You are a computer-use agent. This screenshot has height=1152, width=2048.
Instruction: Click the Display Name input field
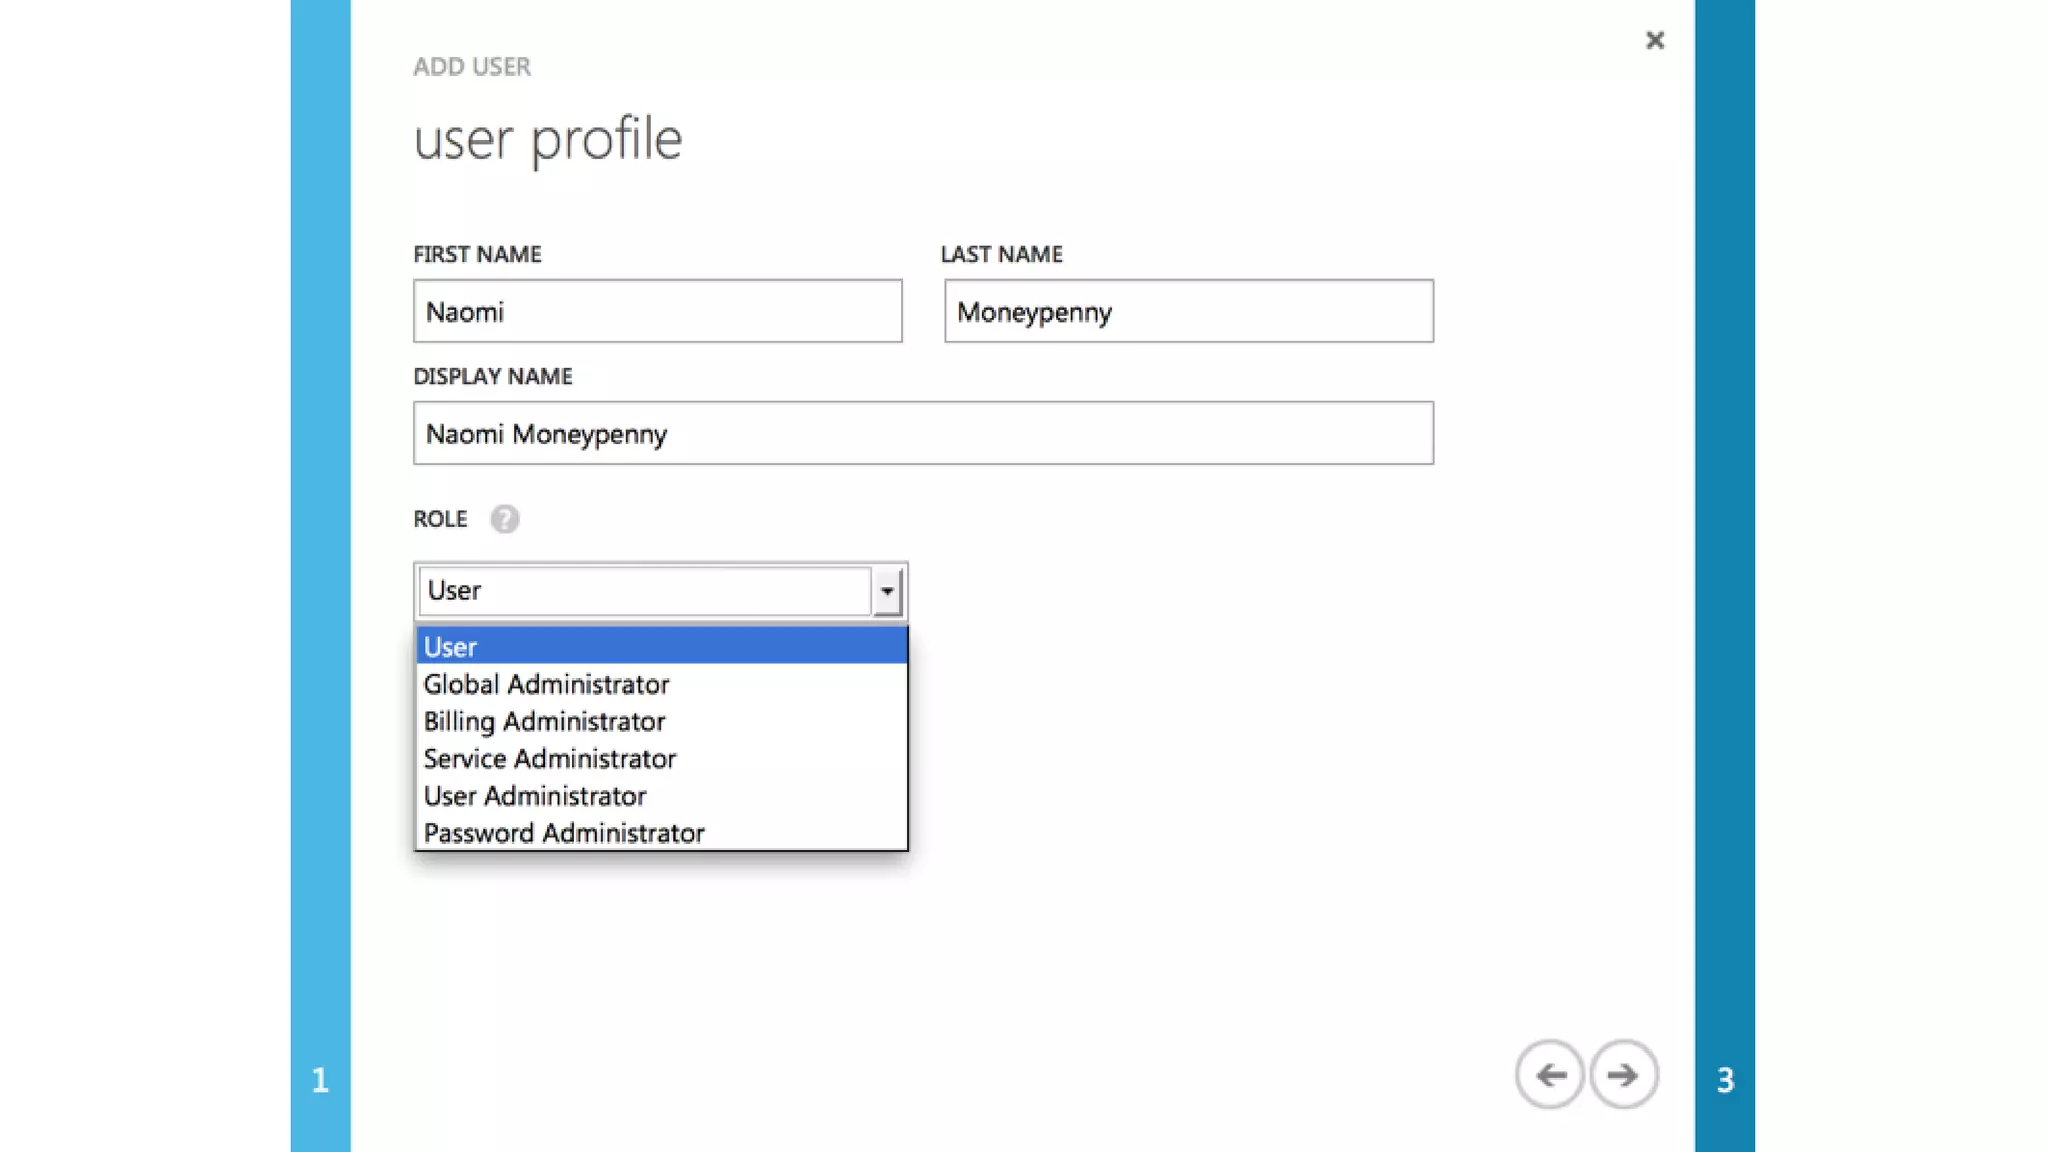tap(922, 433)
